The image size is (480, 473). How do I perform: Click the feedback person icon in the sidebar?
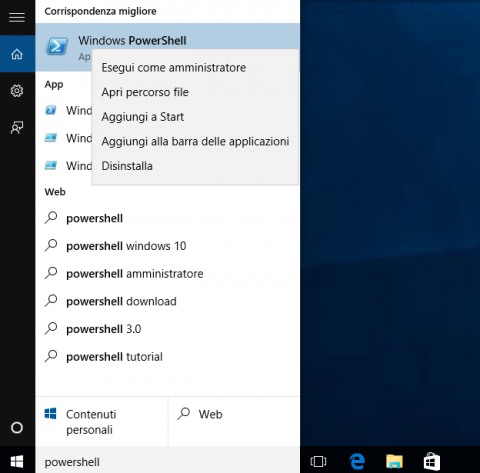click(x=17, y=127)
